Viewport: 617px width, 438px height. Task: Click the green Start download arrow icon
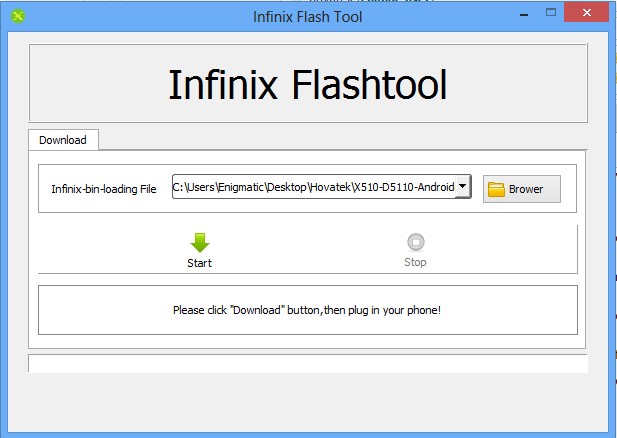coord(200,242)
